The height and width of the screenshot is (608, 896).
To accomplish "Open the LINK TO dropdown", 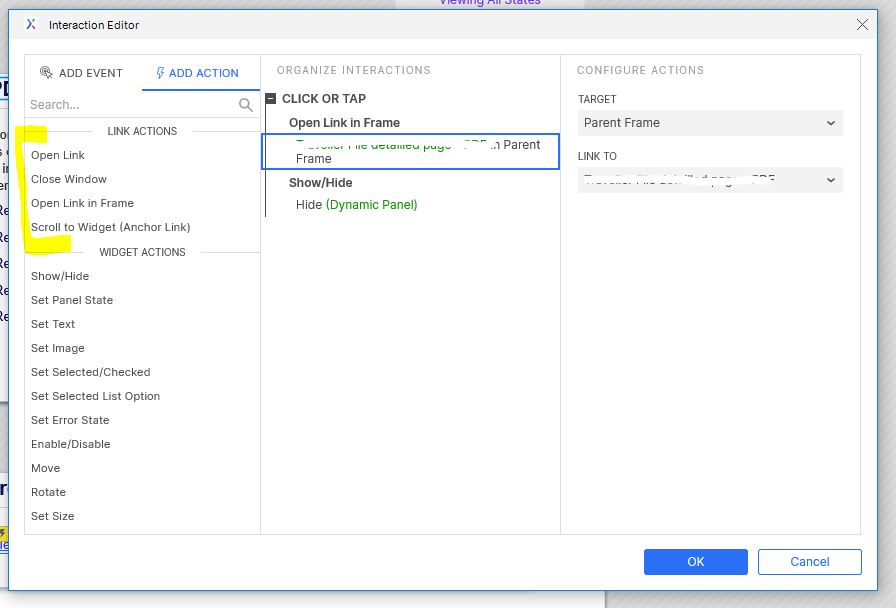I will [x=709, y=180].
